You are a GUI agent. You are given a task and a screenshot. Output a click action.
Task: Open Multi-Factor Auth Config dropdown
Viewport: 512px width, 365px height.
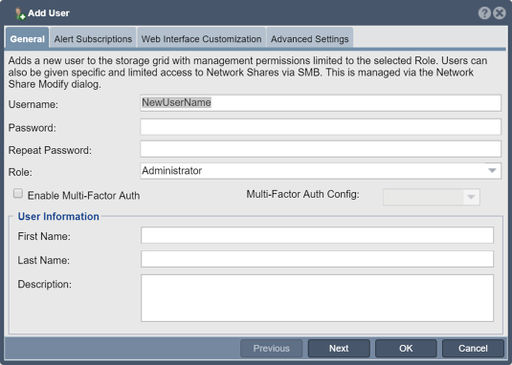click(x=431, y=197)
